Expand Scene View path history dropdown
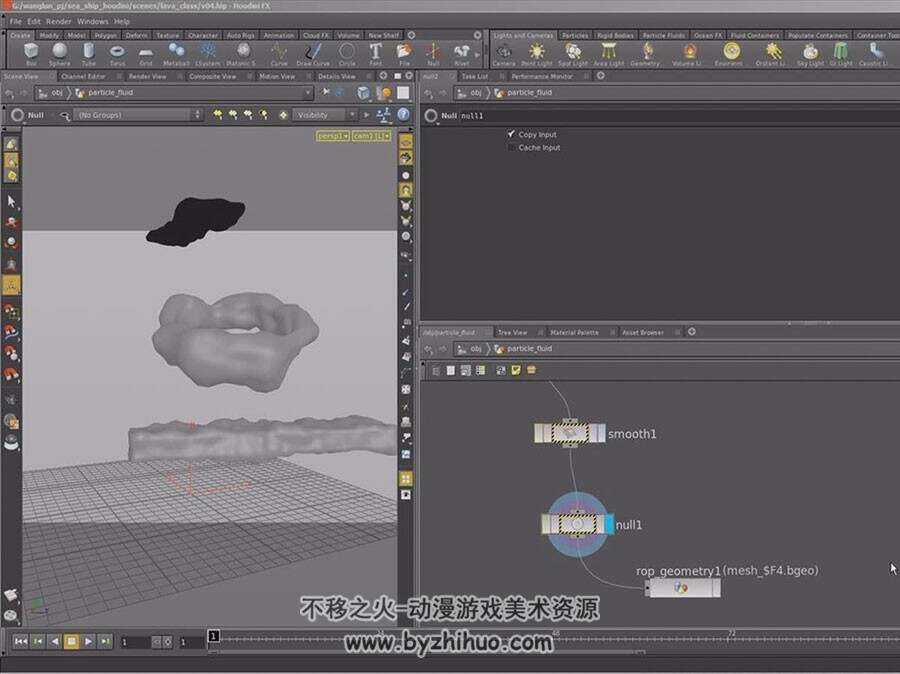900x674 pixels. (x=308, y=92)
